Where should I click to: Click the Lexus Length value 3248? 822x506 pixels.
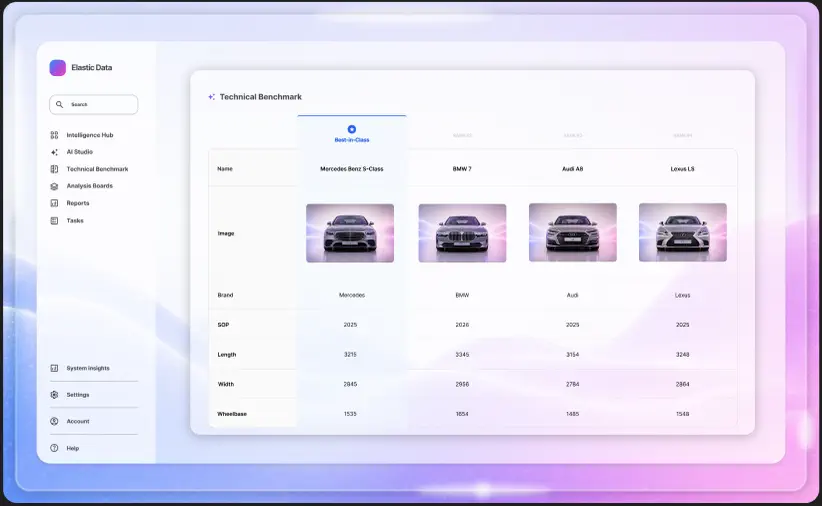[x=683, y=354]
